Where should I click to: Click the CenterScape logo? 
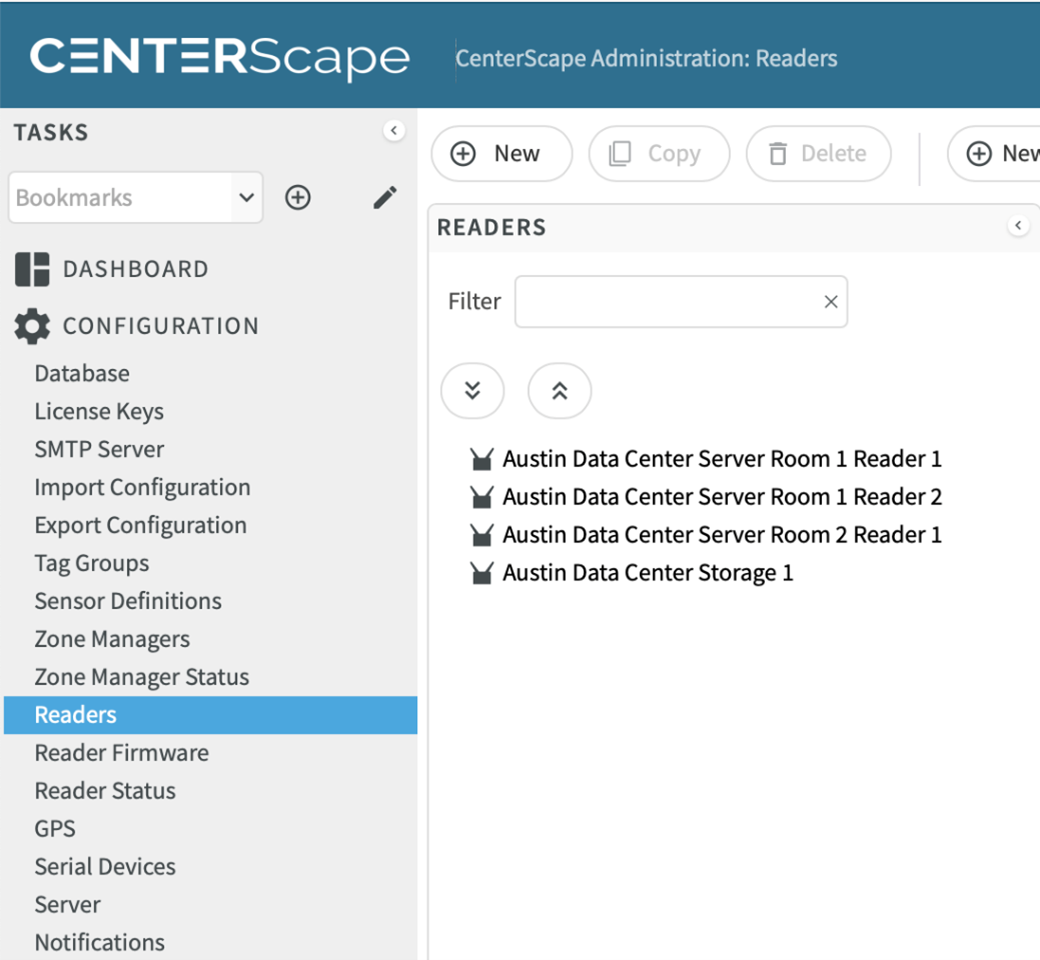[x=220, y=57]
